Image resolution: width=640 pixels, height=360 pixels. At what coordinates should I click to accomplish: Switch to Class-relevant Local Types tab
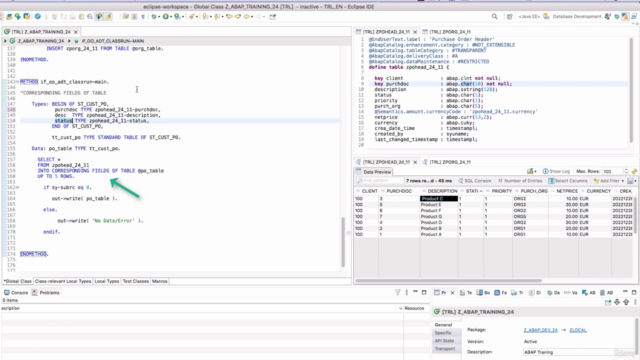tap(63, 281)
